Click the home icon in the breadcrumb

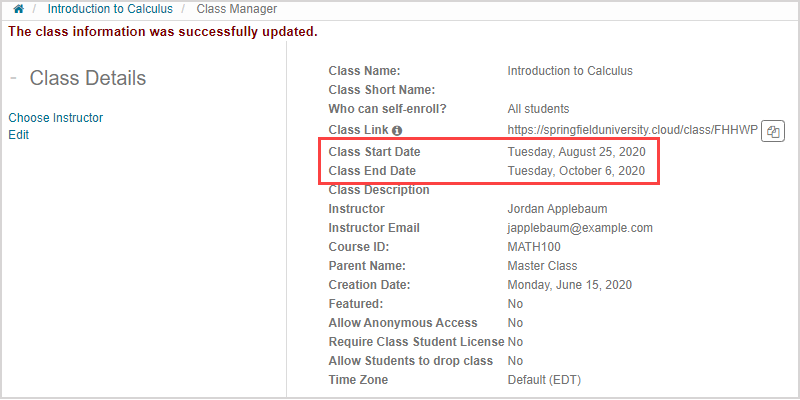click(x=19, y=9)
